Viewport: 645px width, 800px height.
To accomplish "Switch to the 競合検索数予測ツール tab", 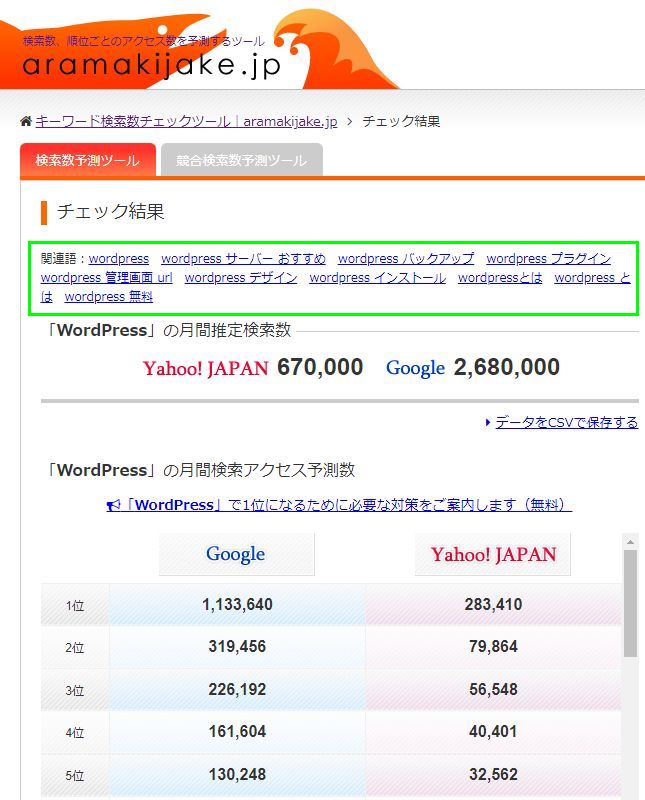I will (x=241, y=160).
